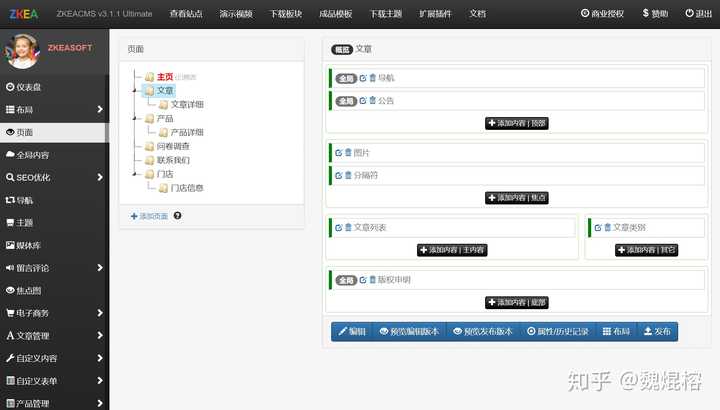Click the help question mark beside 添加页面
The height and width of the screenshot is (410, 720).
coord(177,216)
